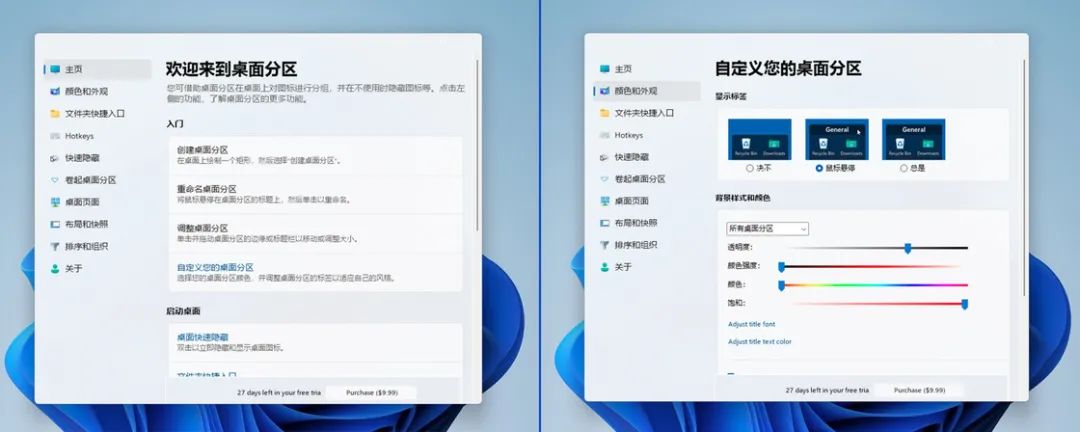Click Purchase ($9.99) in the left window
The height and width of the screenshot is (432, 1080).
pyautogui.click(x=371, y=393)
